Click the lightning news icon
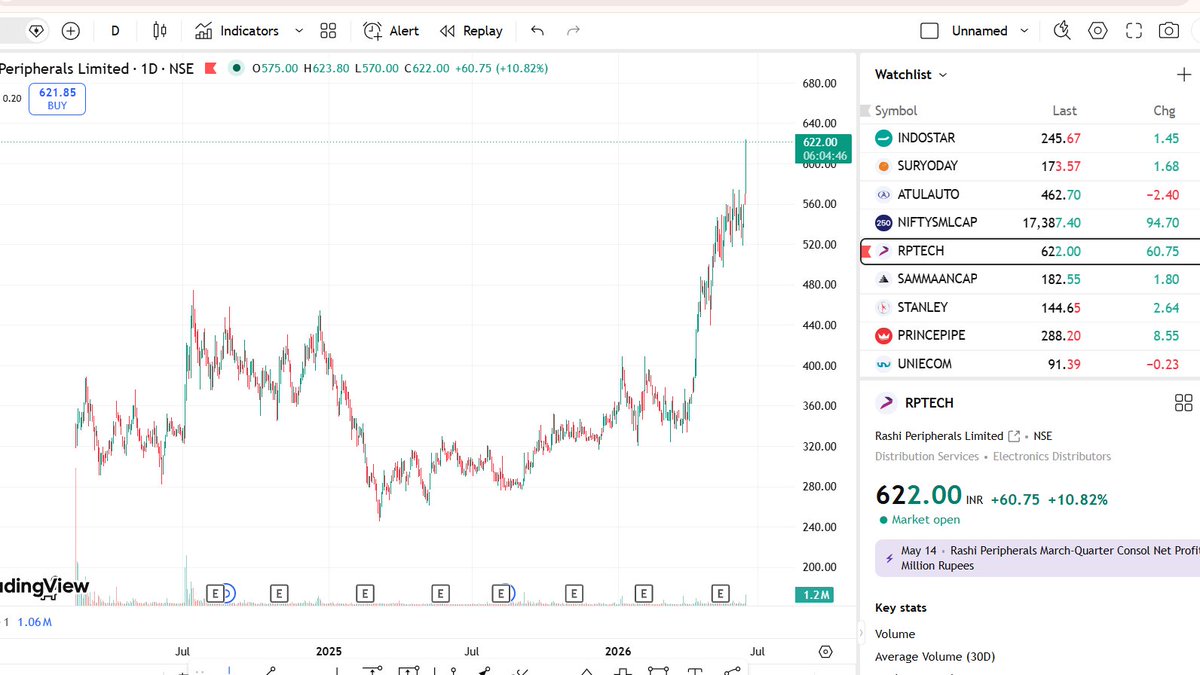 pyautogui.click(x=889, y=558)
